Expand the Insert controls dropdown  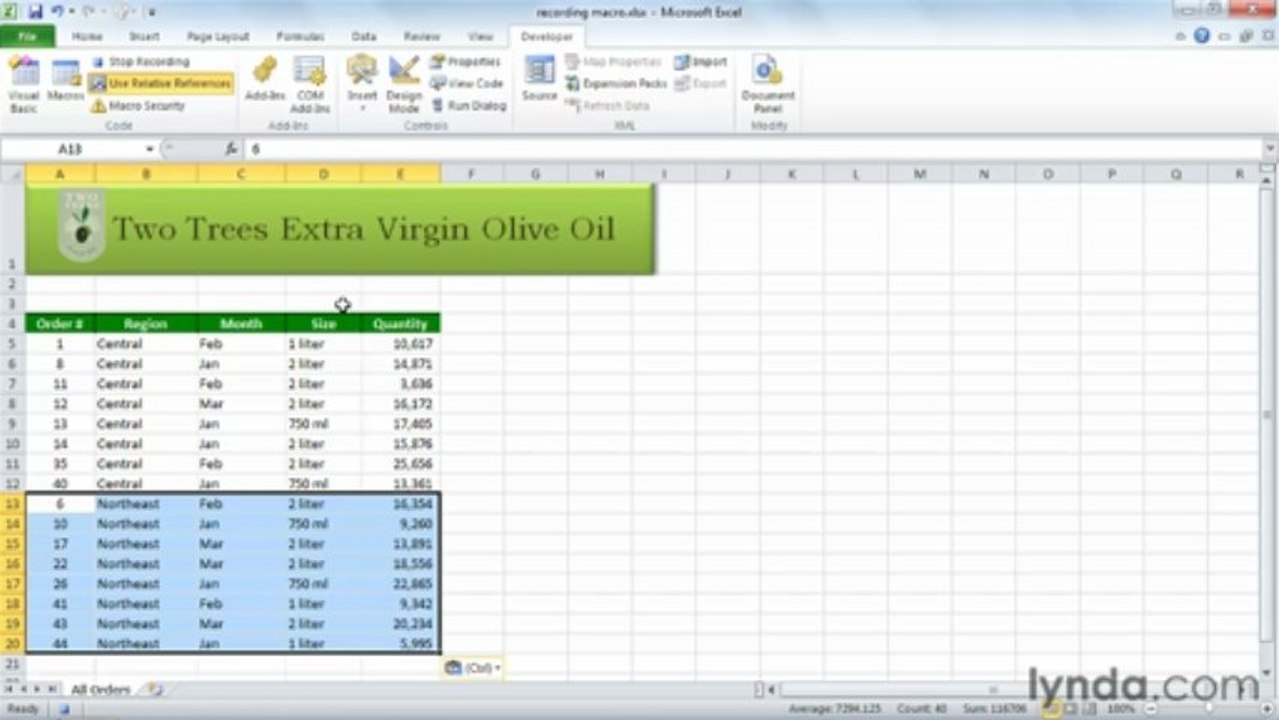click(362, 84)
